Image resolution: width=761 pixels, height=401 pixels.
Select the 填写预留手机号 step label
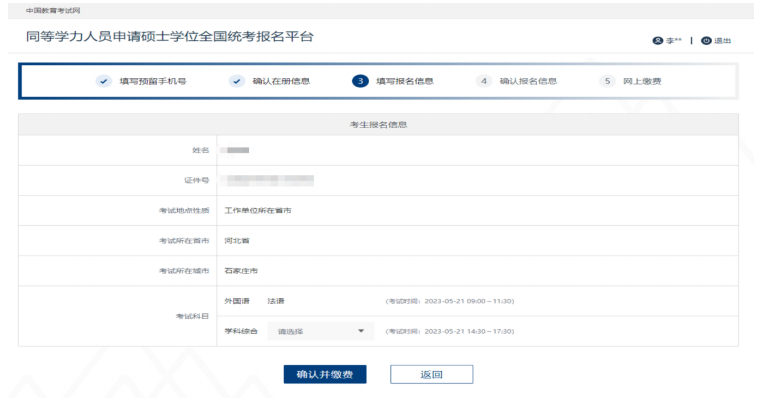coord(153,81)
